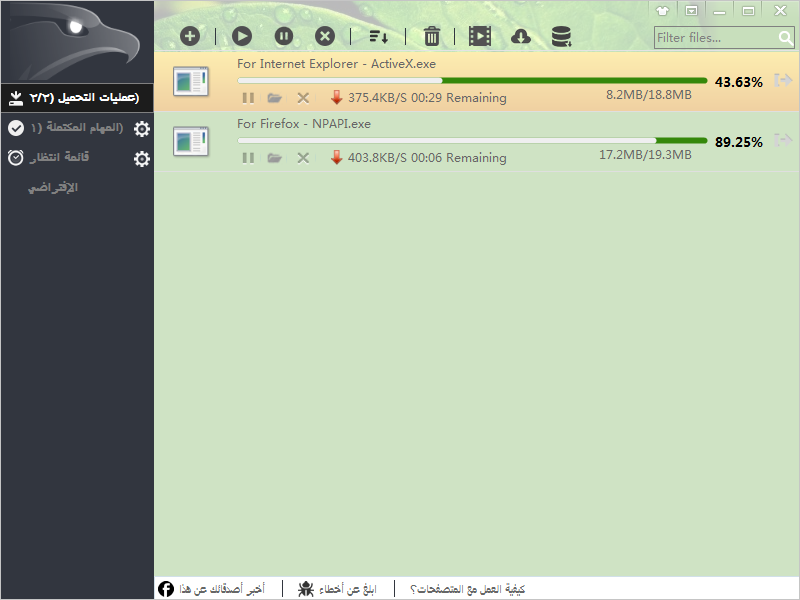Maximize the download manager window

(x=748, y=11)
